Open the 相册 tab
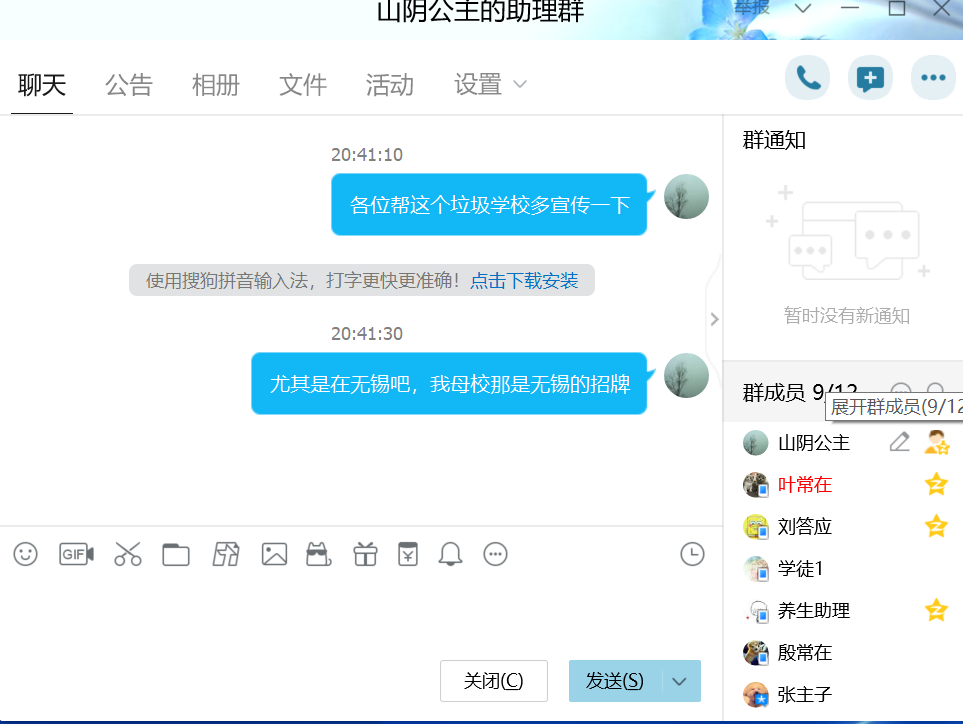Screen dimensions: 963x724 tap(216, 85)
